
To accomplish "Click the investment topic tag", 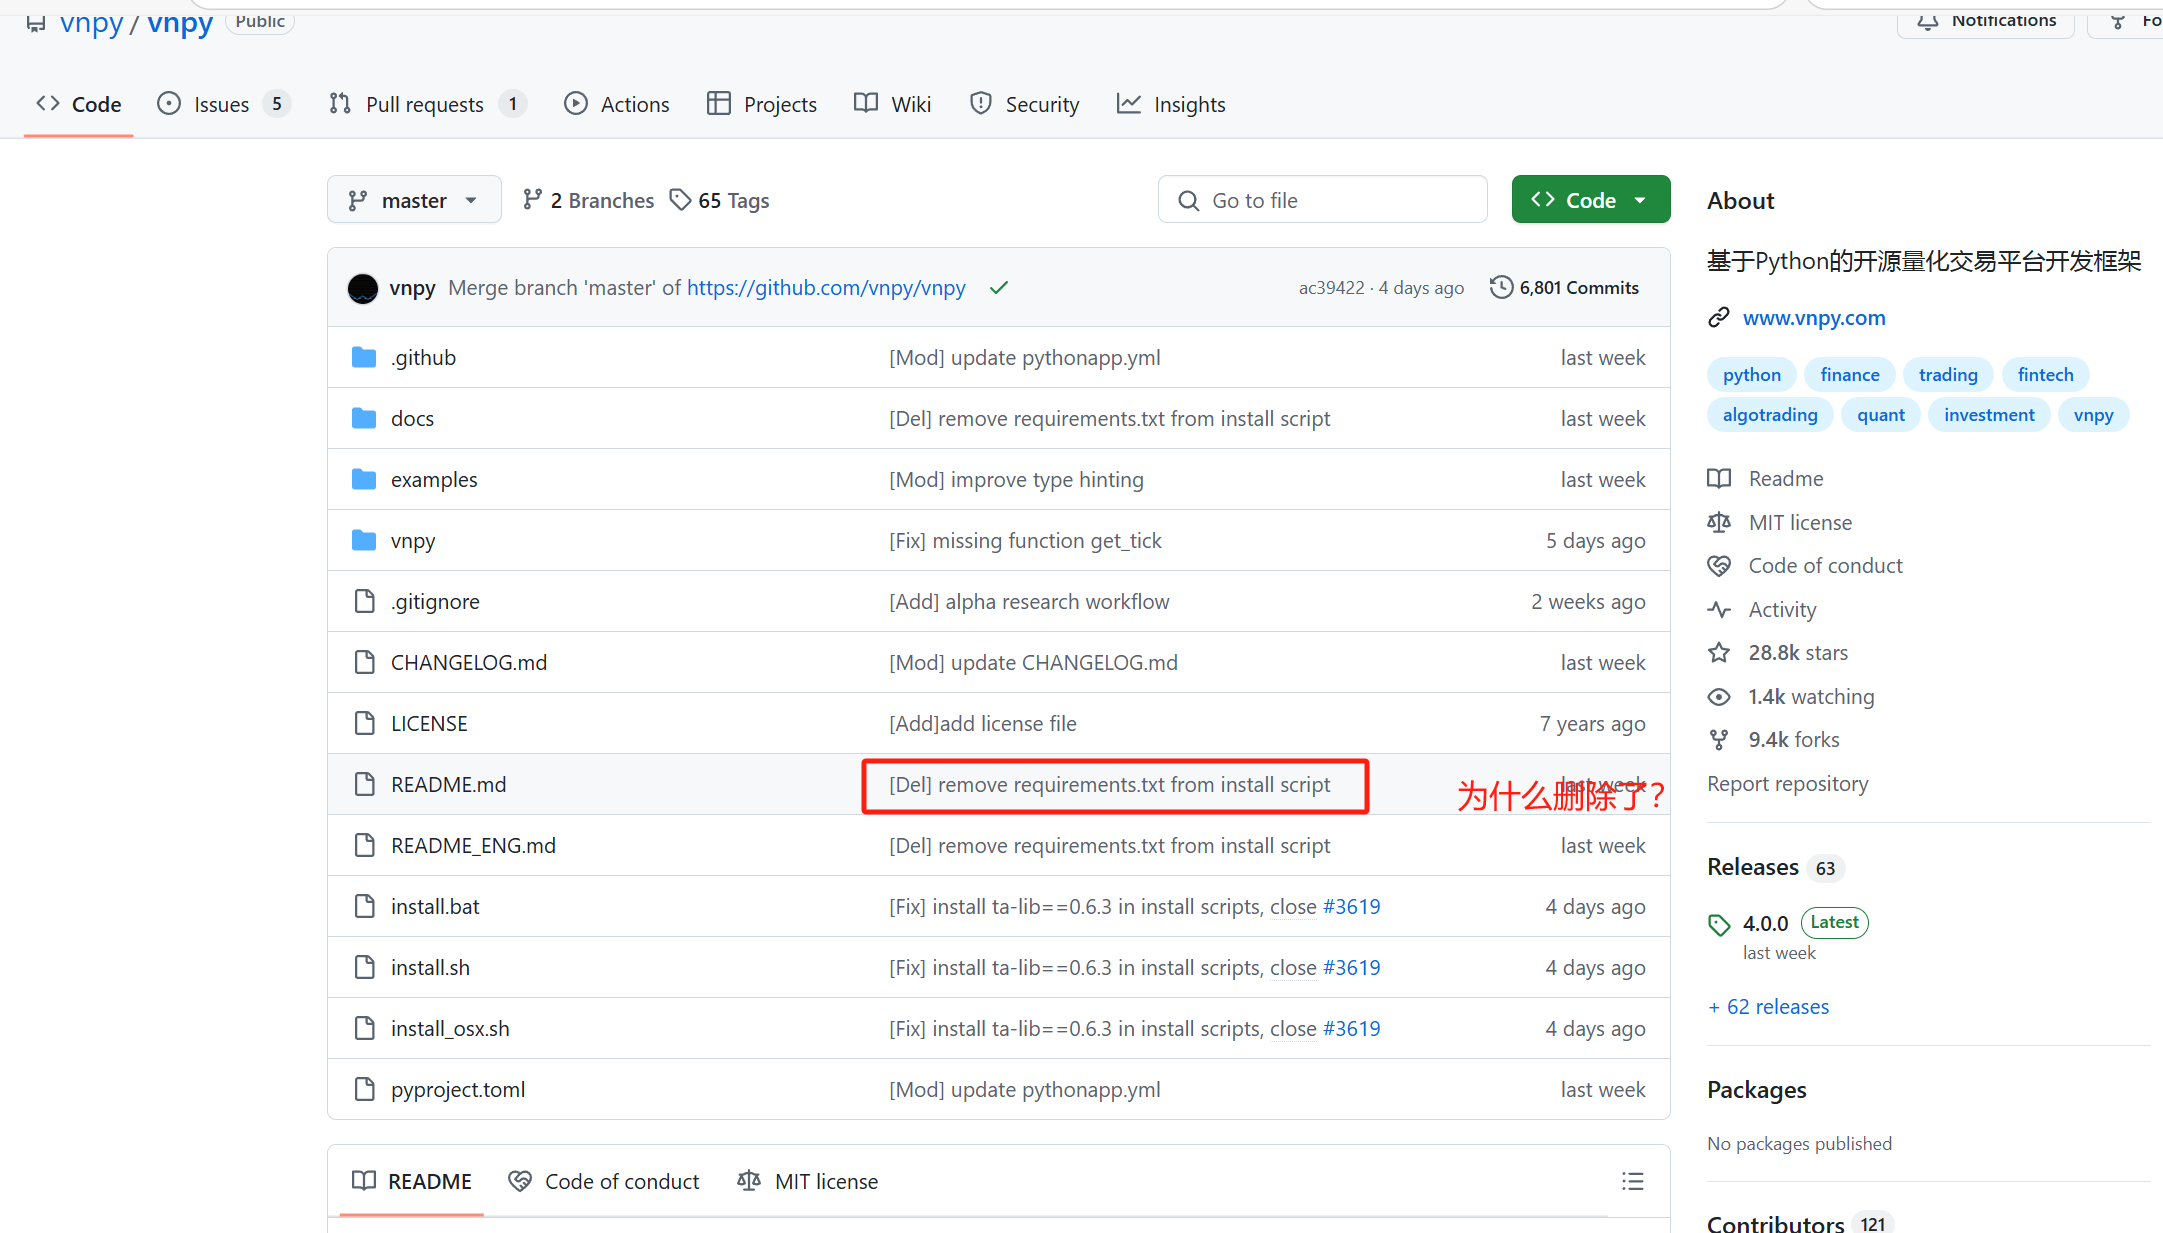I will click(1988, 415).
